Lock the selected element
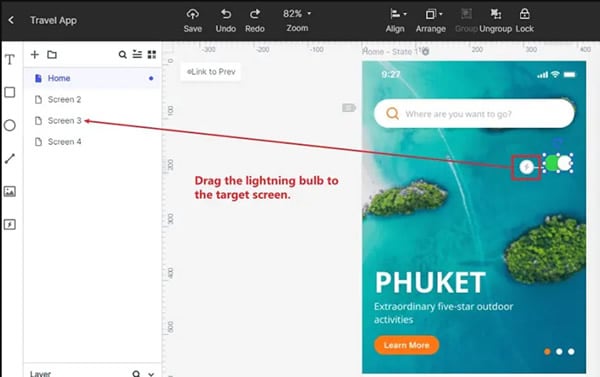The height and width of the screenshot is (377, 600). click(525, 20)
